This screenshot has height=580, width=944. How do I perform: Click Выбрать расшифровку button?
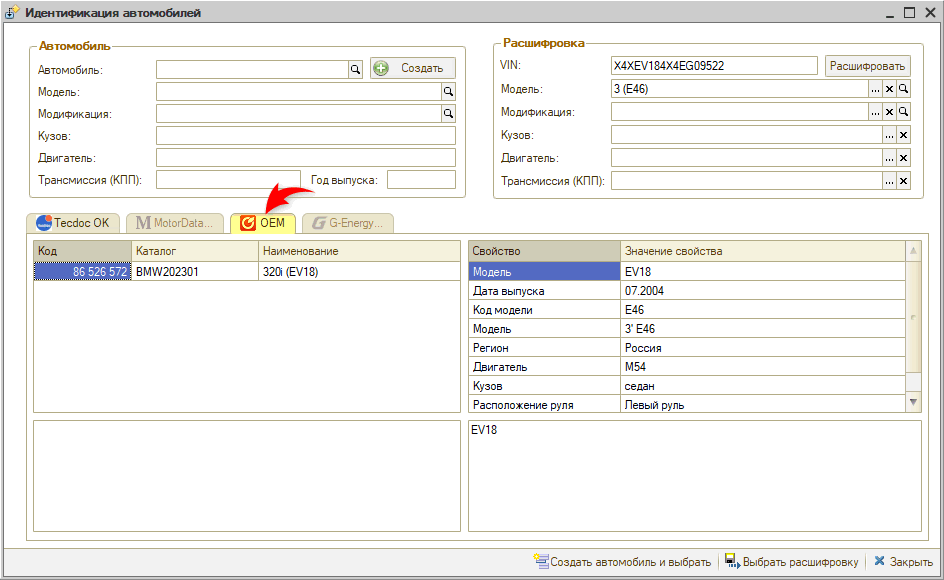791,561
